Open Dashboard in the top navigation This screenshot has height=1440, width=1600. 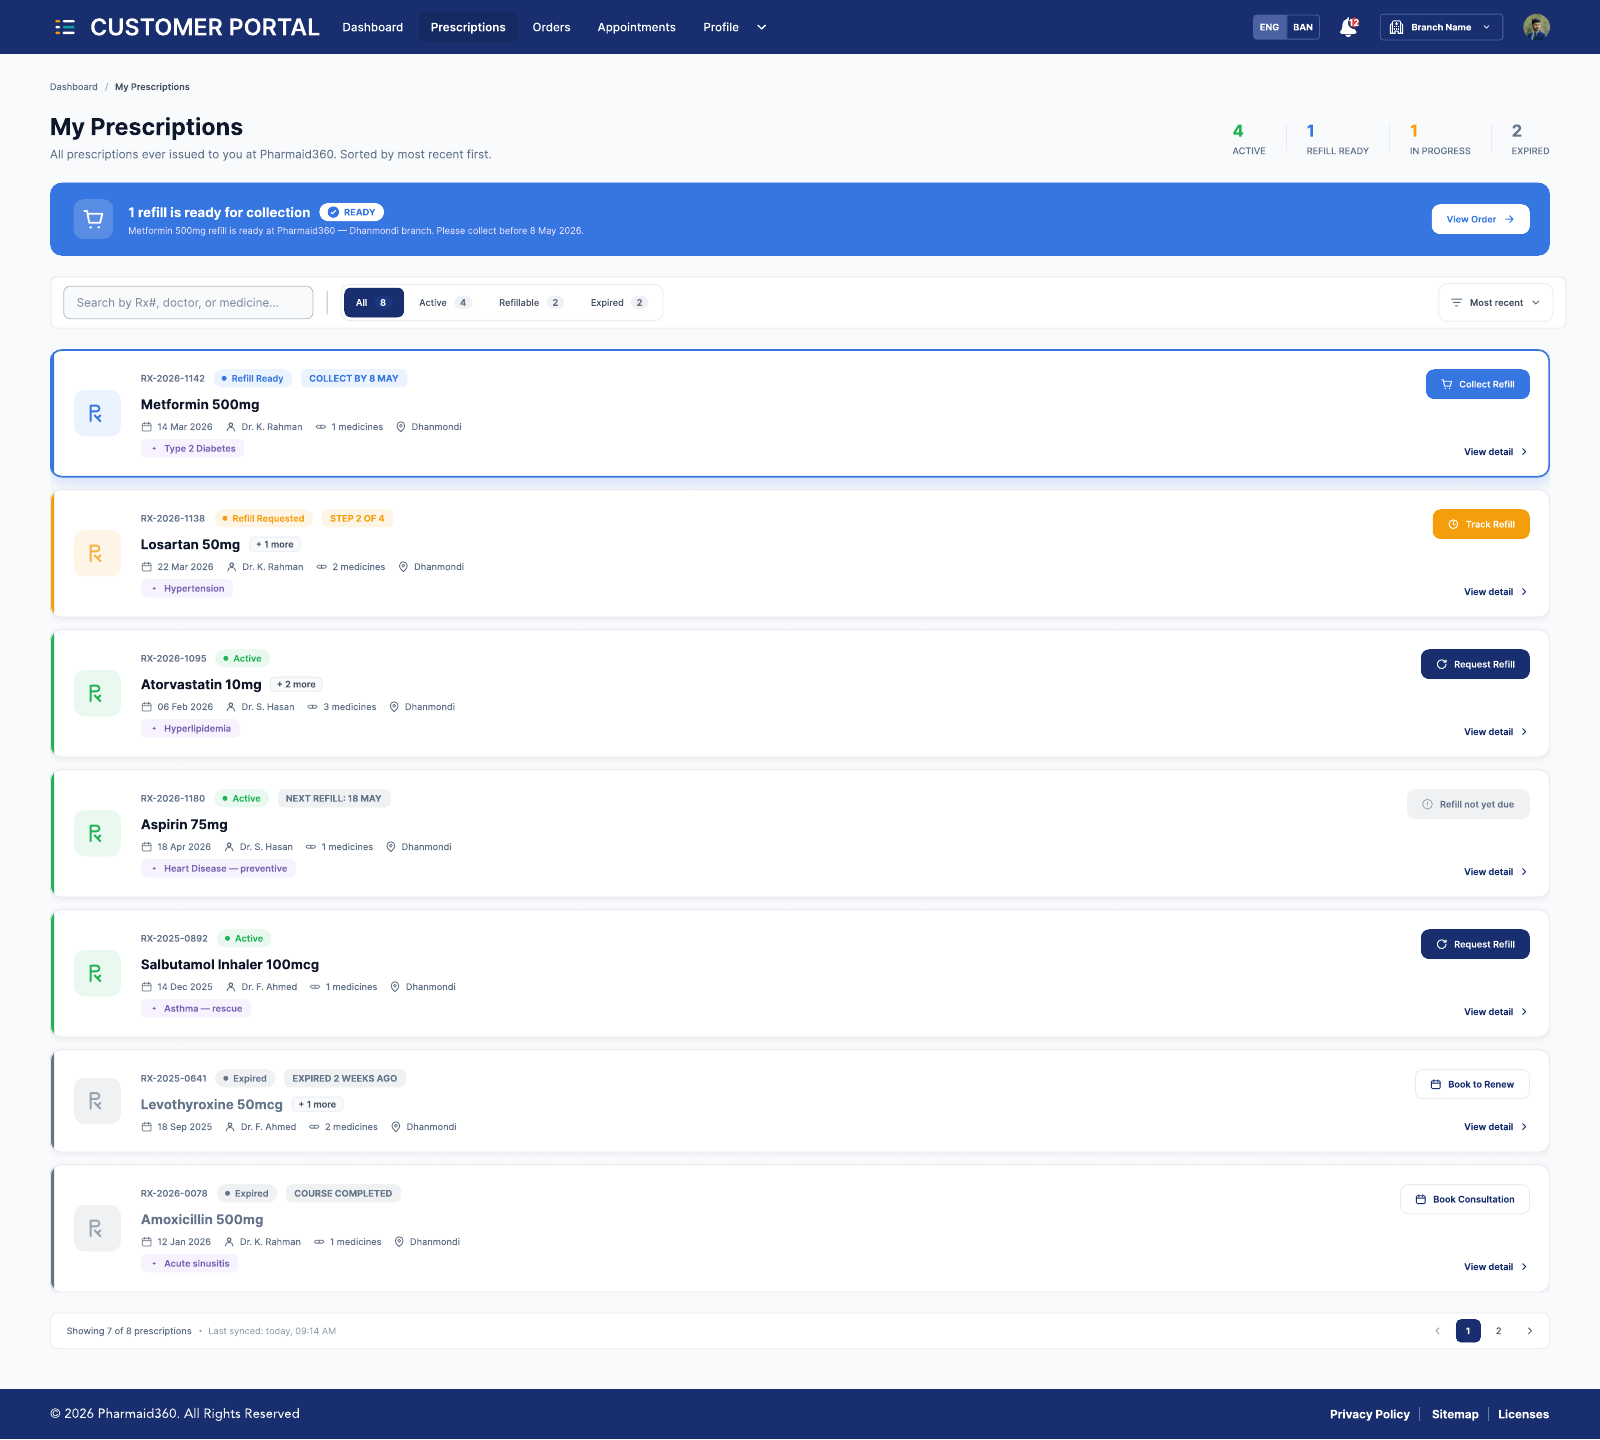coord(373,27)
